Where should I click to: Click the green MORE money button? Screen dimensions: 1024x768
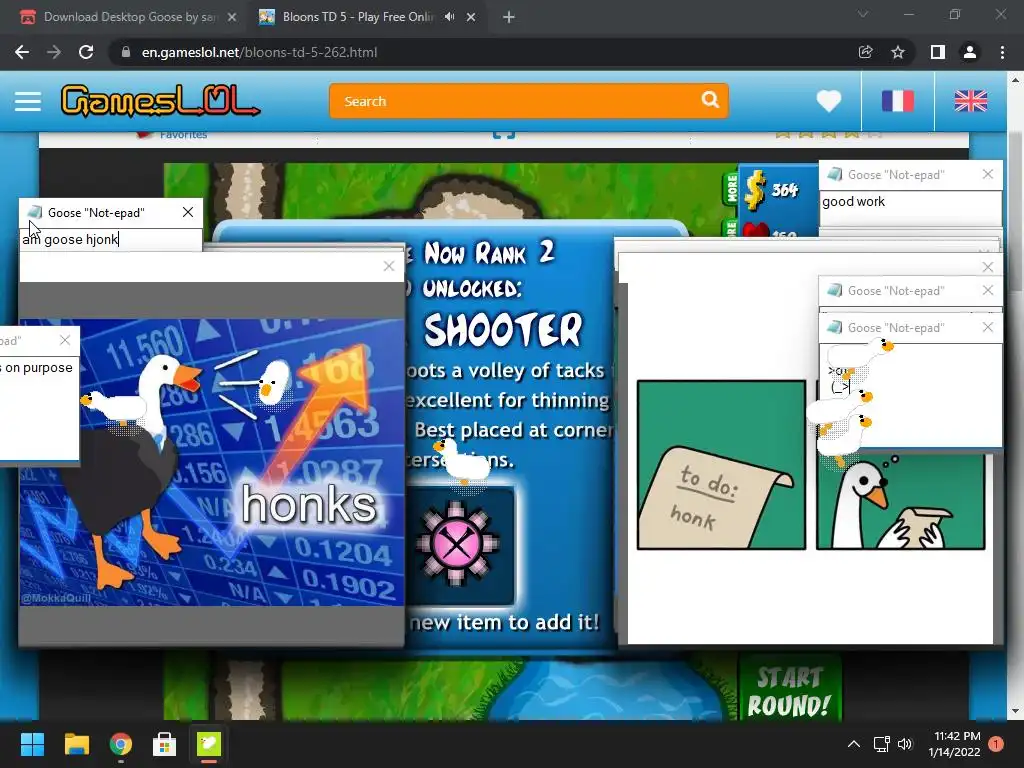point(731,188)
